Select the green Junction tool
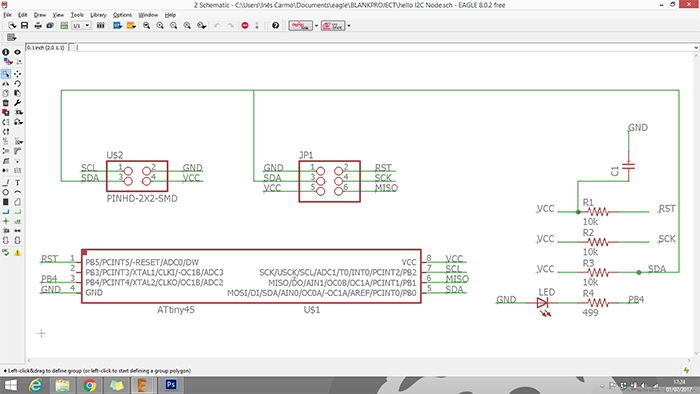Image resolution: width=700 pixels, height=394 pixels. tap(5, 221)
